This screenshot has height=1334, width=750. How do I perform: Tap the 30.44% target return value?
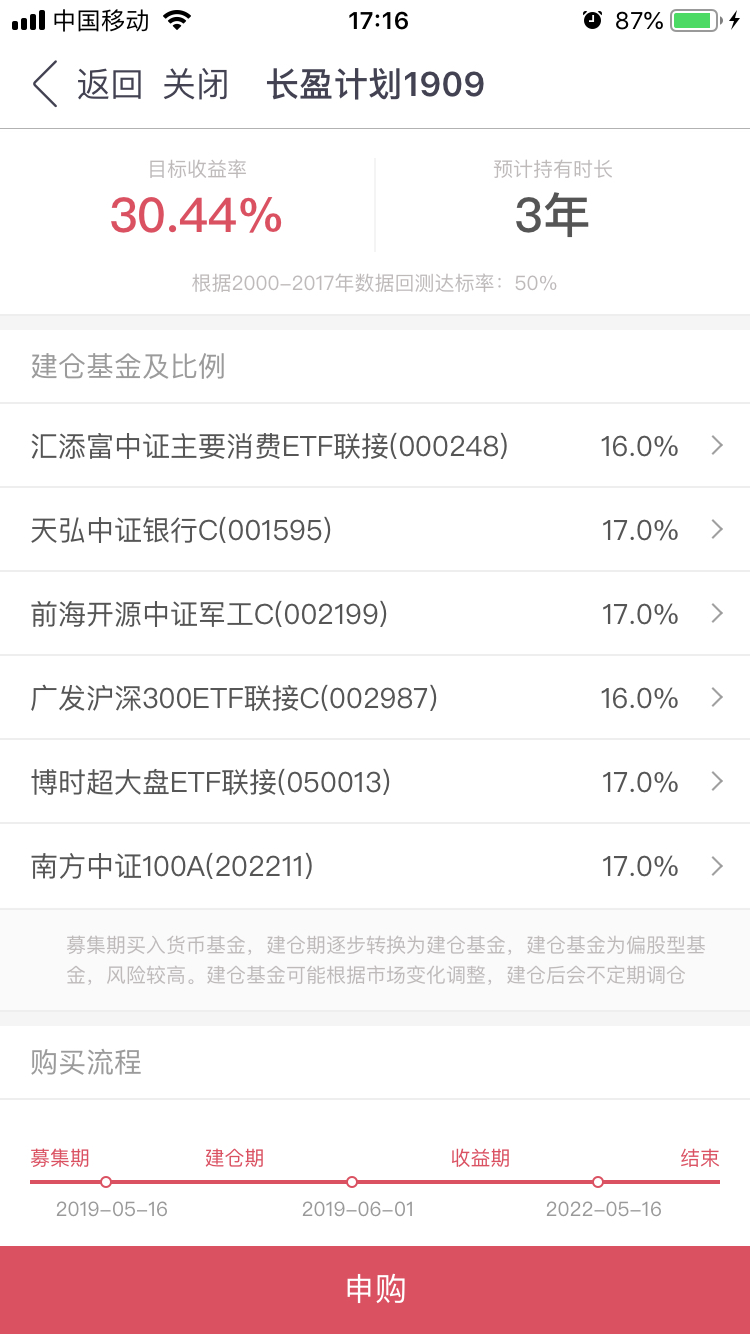tap(196, 216)
